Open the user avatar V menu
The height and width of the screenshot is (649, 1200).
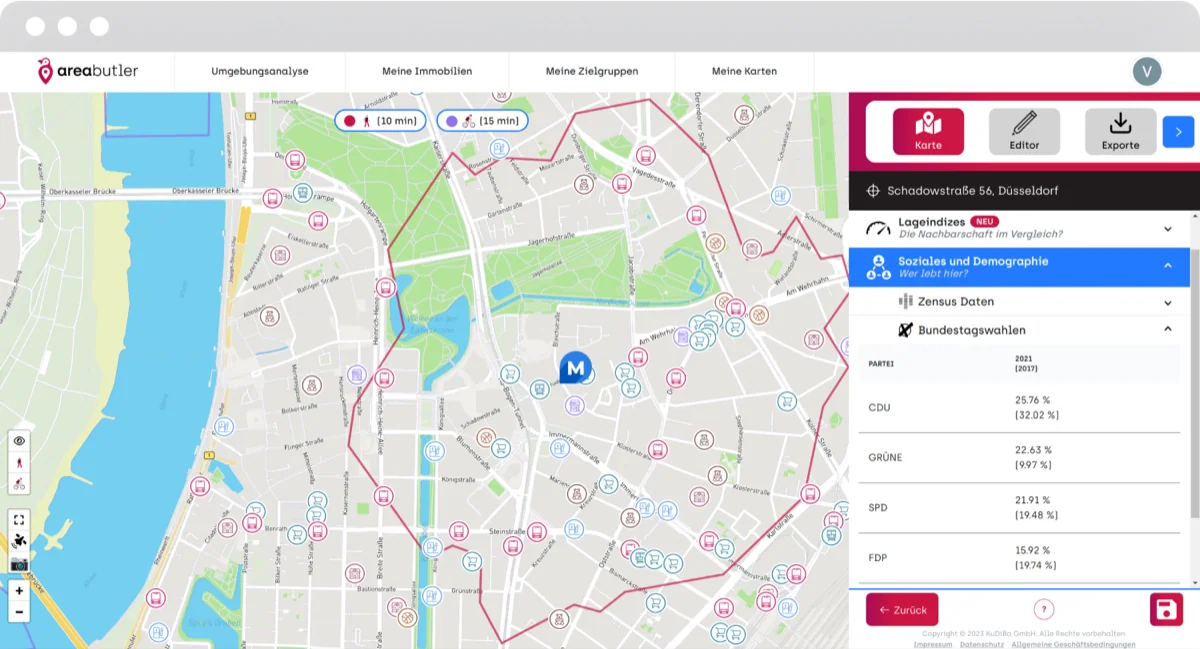pyautogui.click(x=1147, y=71)
